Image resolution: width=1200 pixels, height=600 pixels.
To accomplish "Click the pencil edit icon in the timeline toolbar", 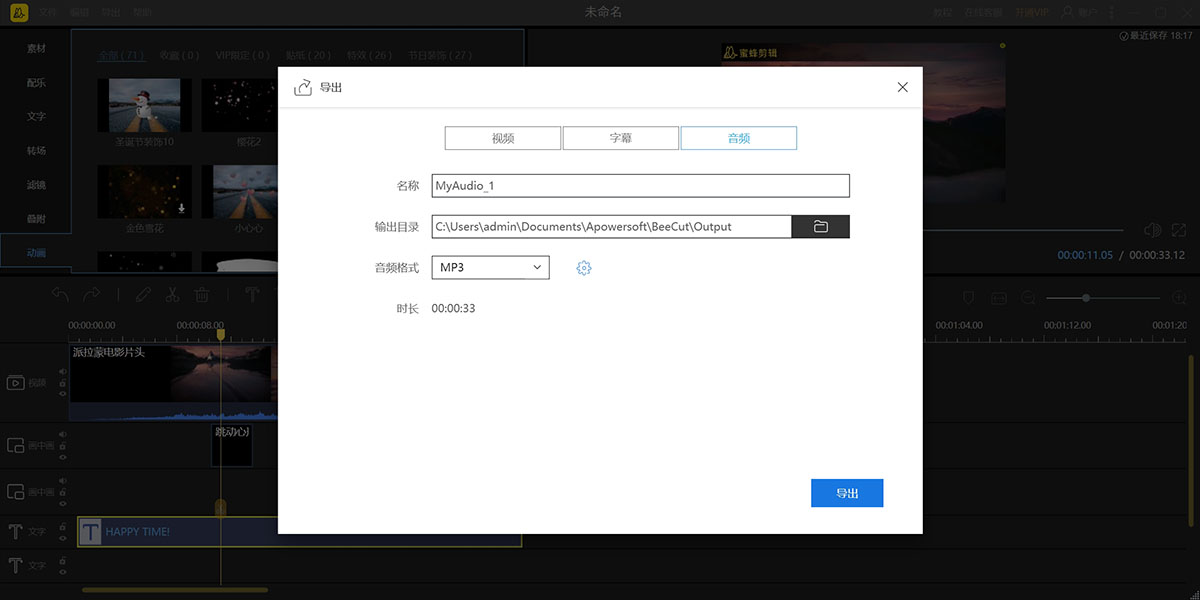I will coord(143,295).
